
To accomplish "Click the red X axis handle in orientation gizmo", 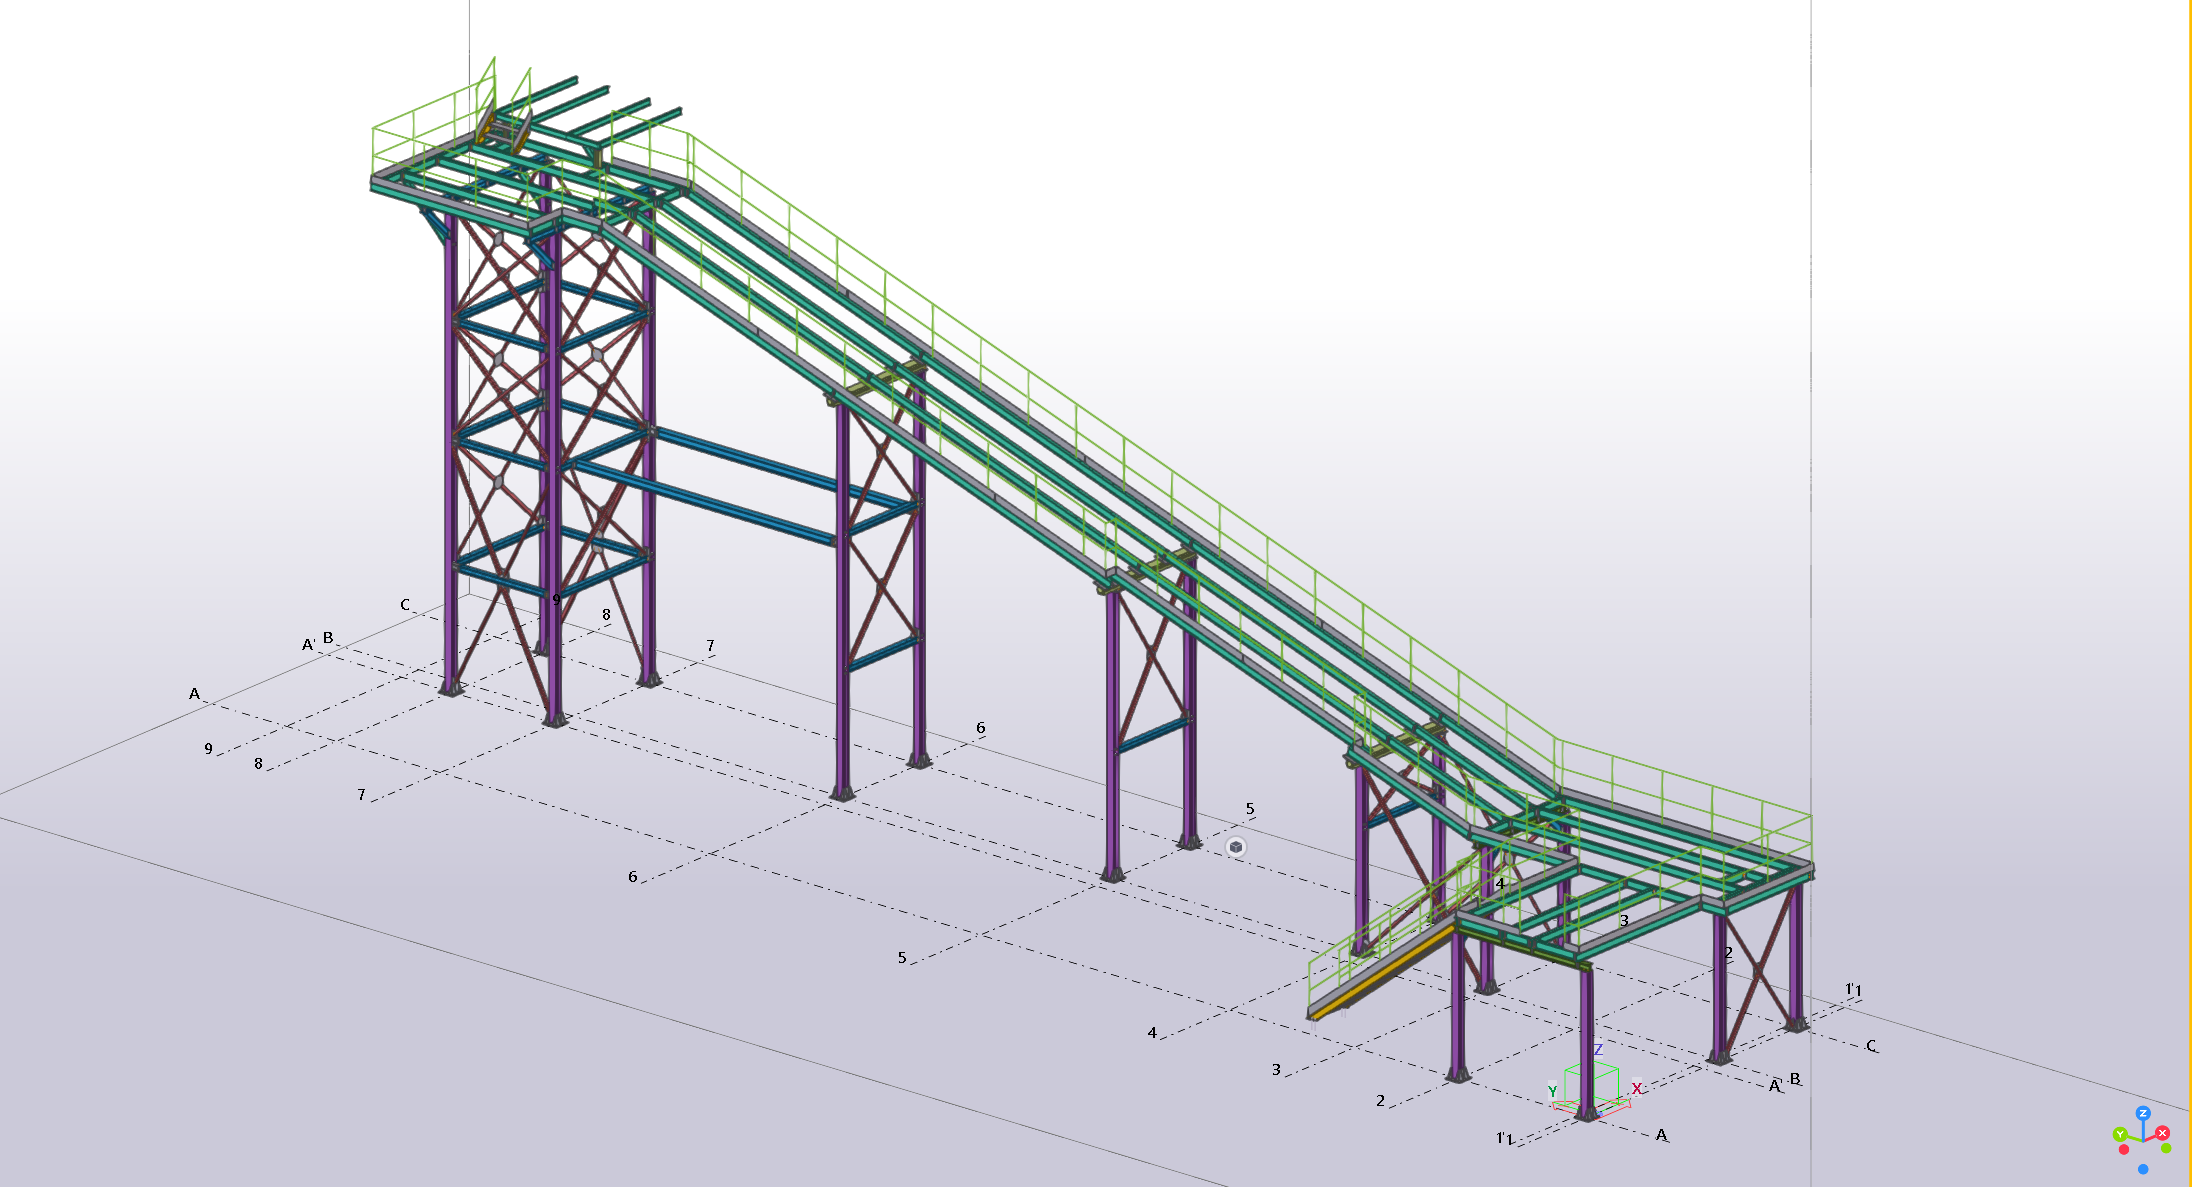I will 2162,1133.
